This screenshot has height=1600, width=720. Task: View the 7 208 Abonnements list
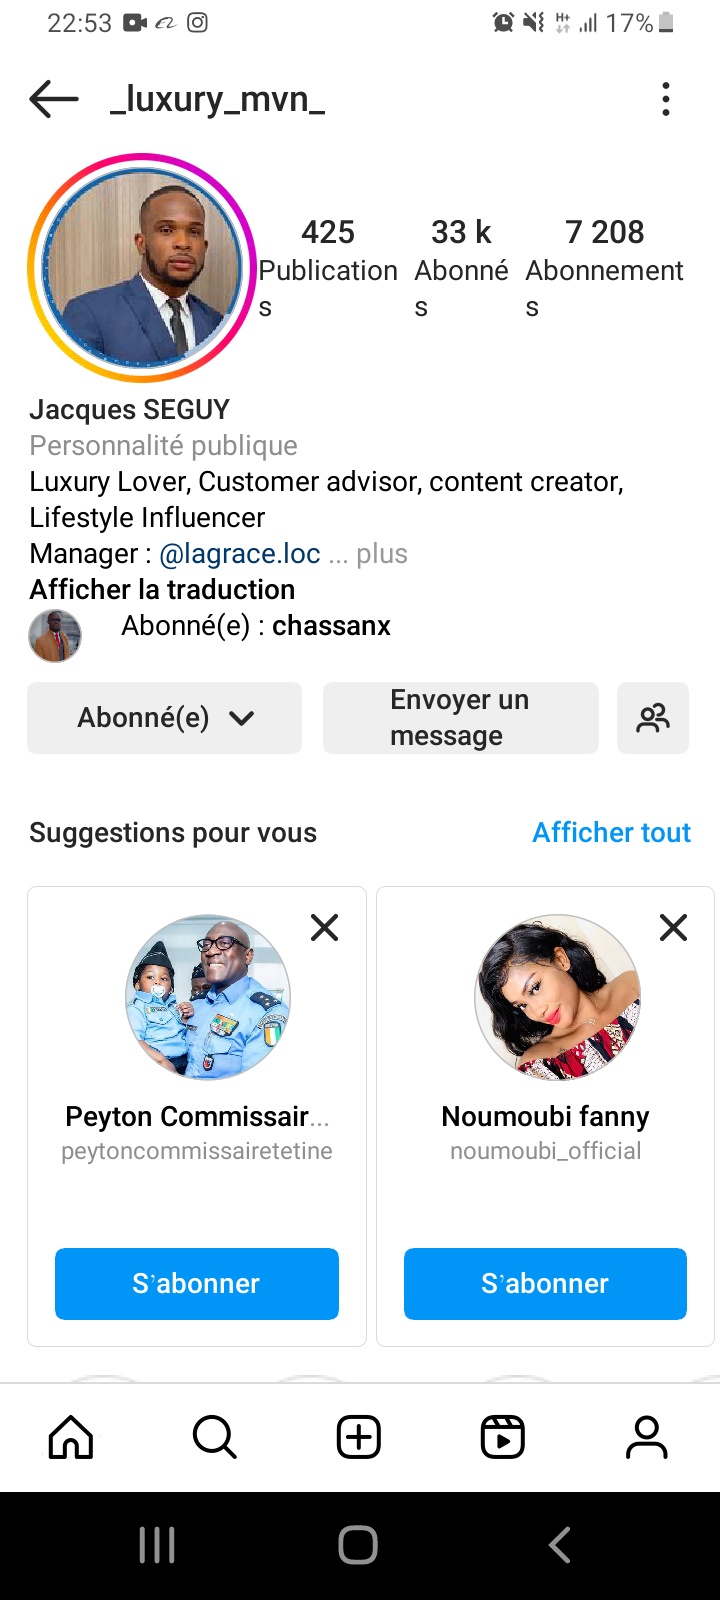[604, 265]
